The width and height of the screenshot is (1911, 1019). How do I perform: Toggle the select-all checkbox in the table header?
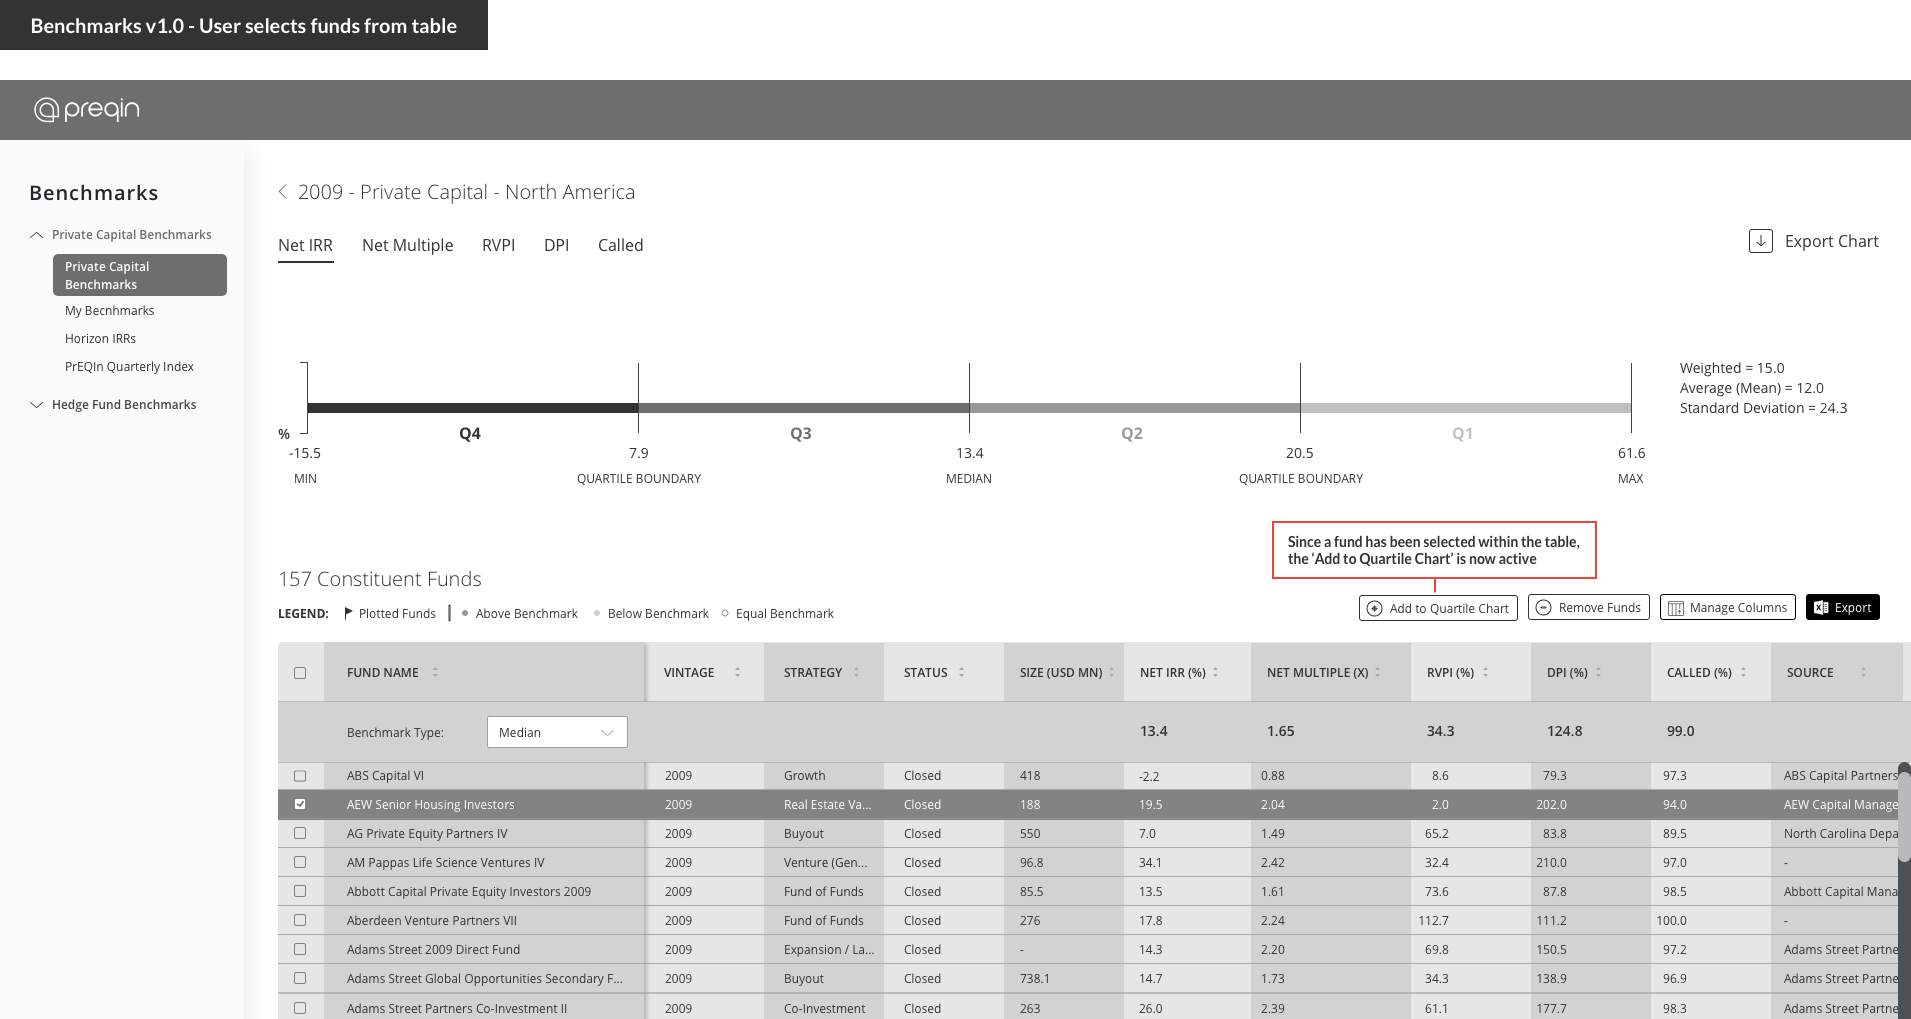(300, 673)
